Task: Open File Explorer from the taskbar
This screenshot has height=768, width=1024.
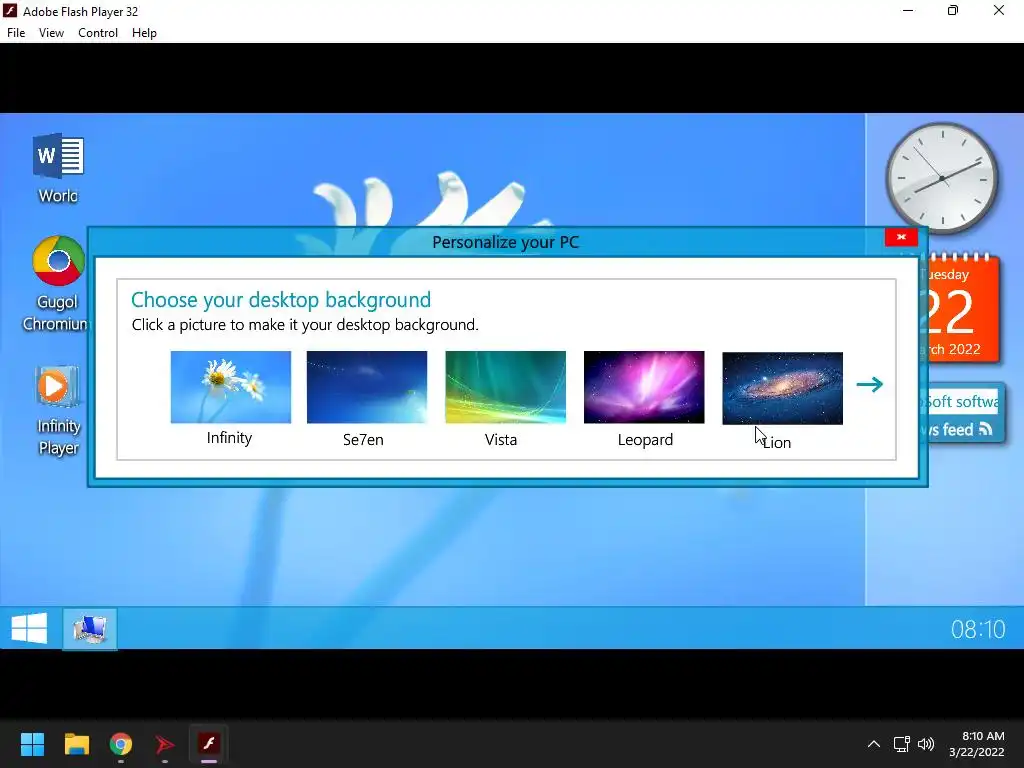Action: 76,743
